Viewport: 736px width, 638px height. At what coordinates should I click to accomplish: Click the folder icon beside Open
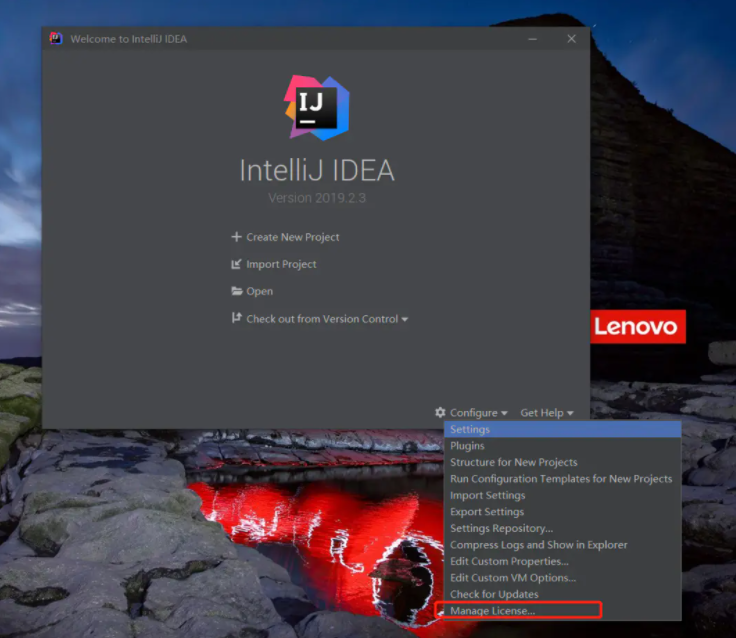237,291
